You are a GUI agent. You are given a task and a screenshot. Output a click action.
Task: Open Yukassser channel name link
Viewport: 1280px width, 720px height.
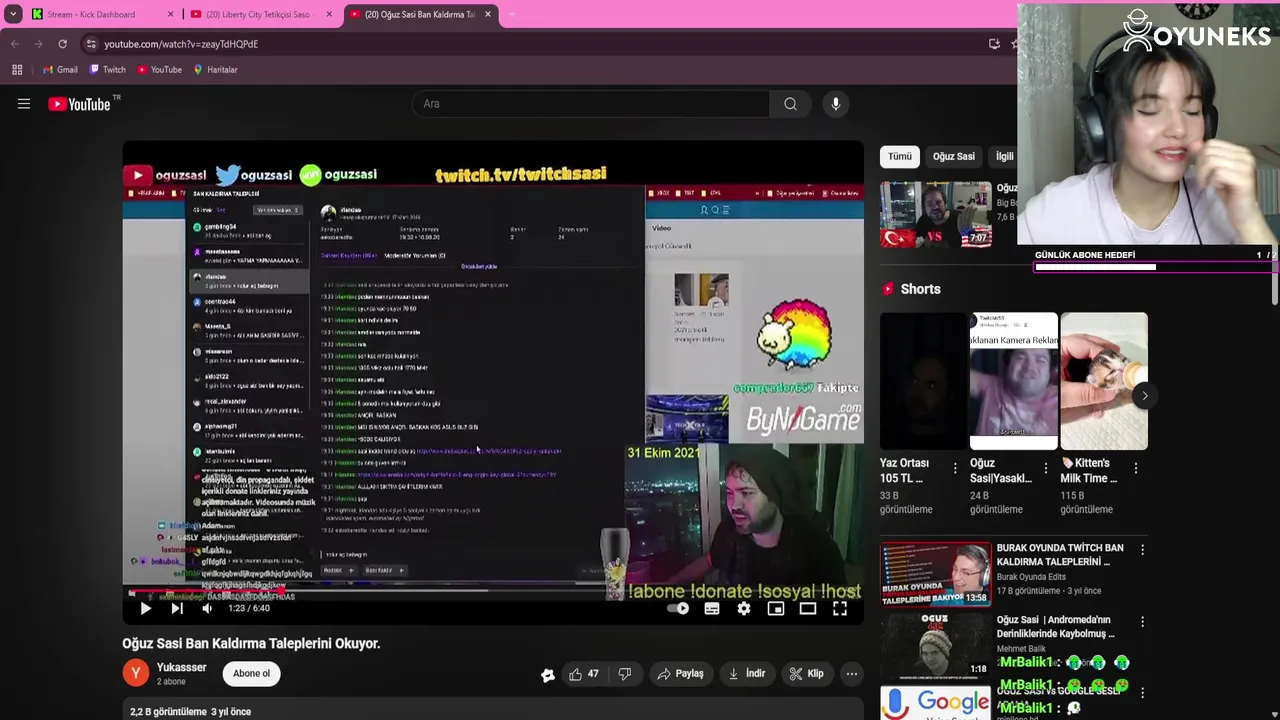tap(181, 667)
